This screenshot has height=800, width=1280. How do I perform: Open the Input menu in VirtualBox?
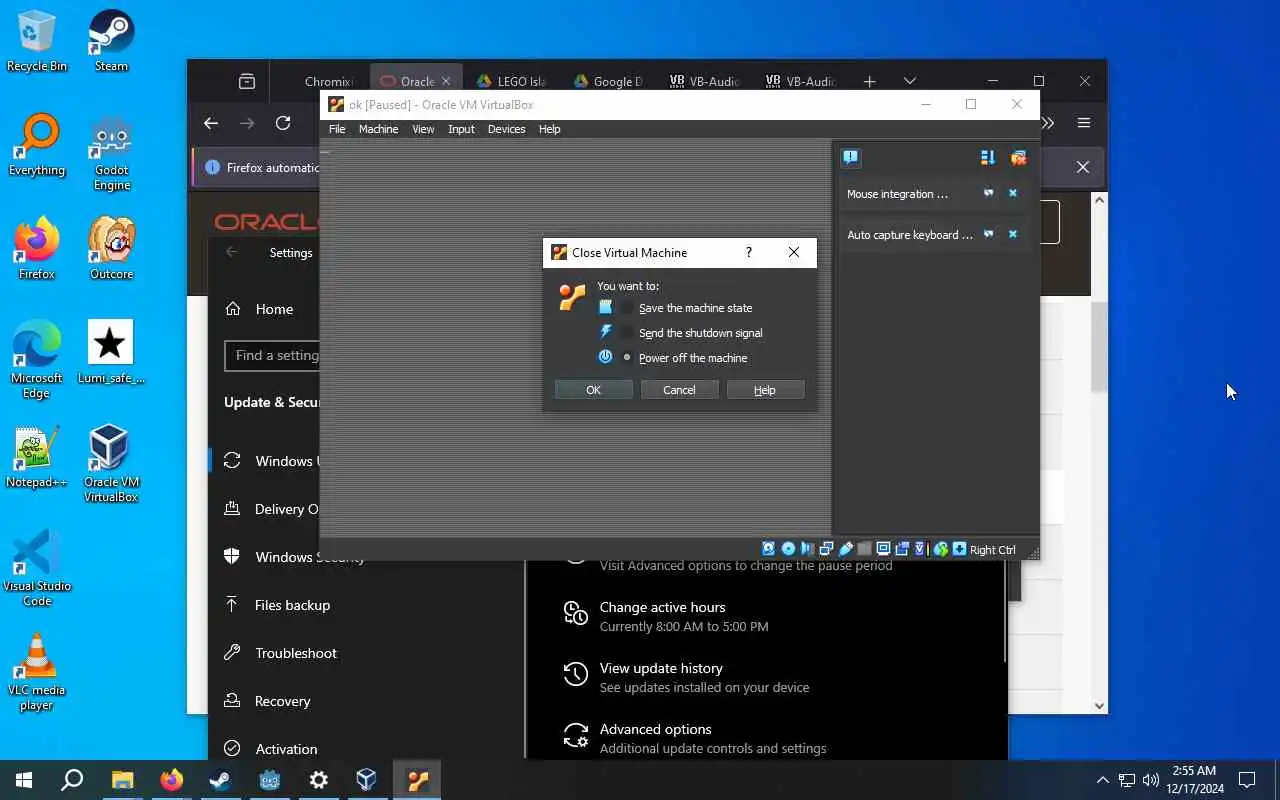pyautogui.click(x=461, y=129)
